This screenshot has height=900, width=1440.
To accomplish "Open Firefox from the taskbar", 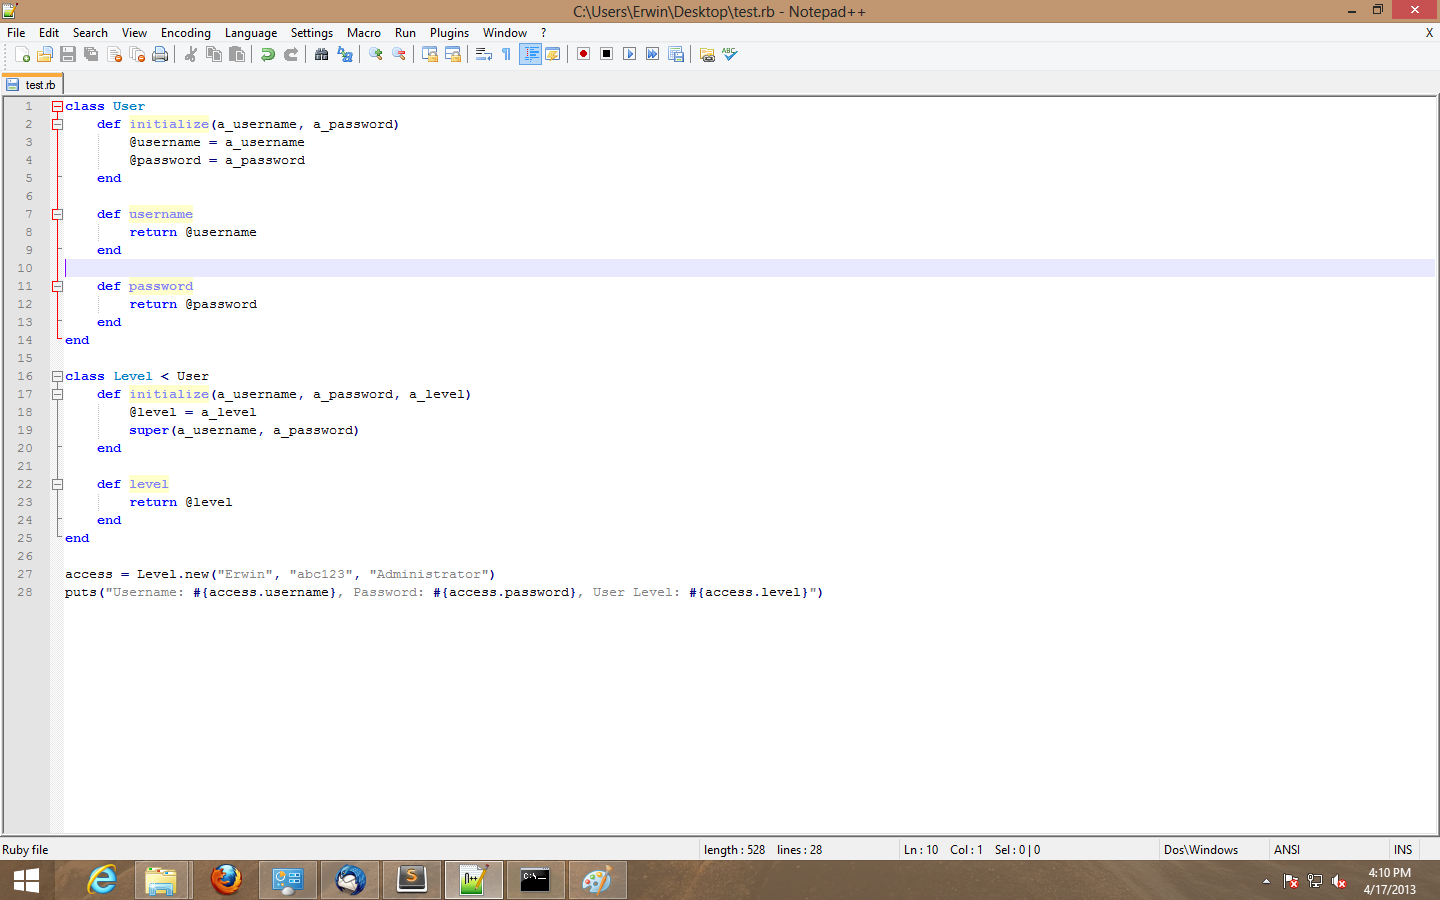I will click(x=226, y=880).
